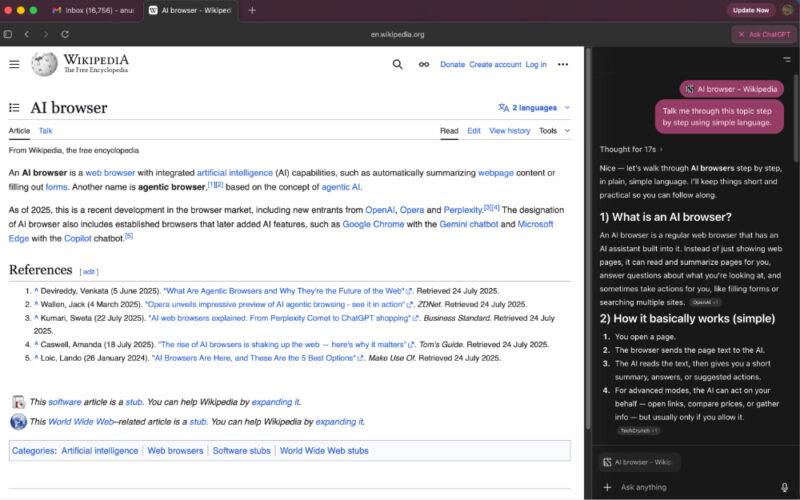Open the three-dots personal tools menu
The image size is (800, 500).
click(x=563, y=64)
